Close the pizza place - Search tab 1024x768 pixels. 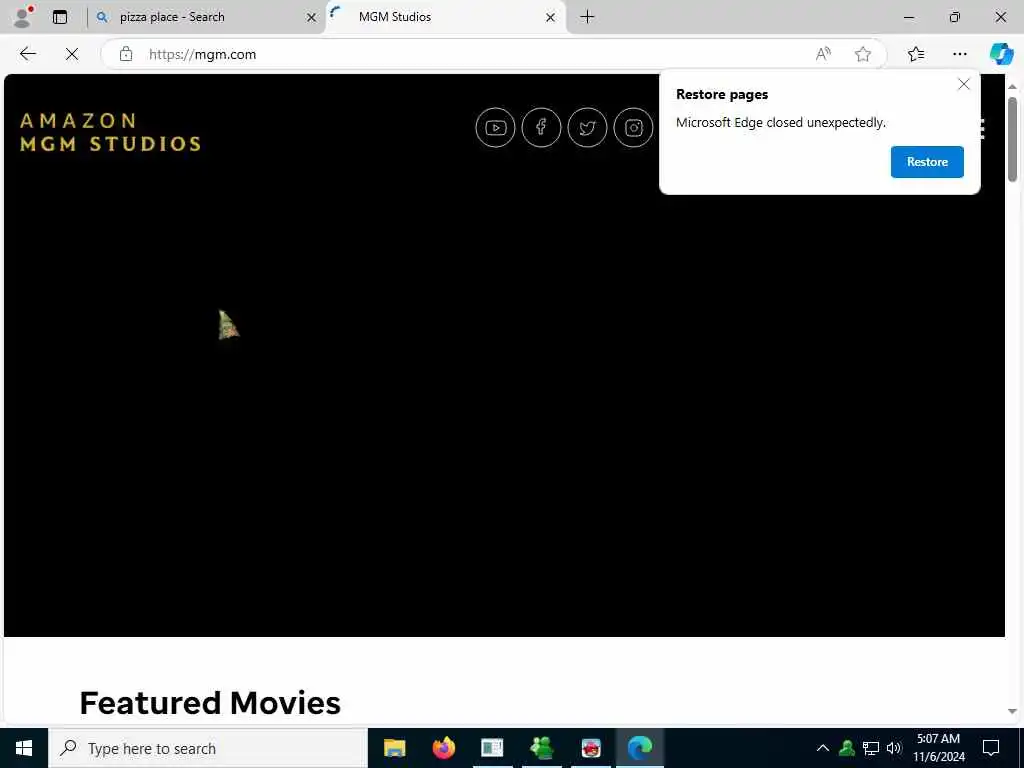(x=312, y=18)
